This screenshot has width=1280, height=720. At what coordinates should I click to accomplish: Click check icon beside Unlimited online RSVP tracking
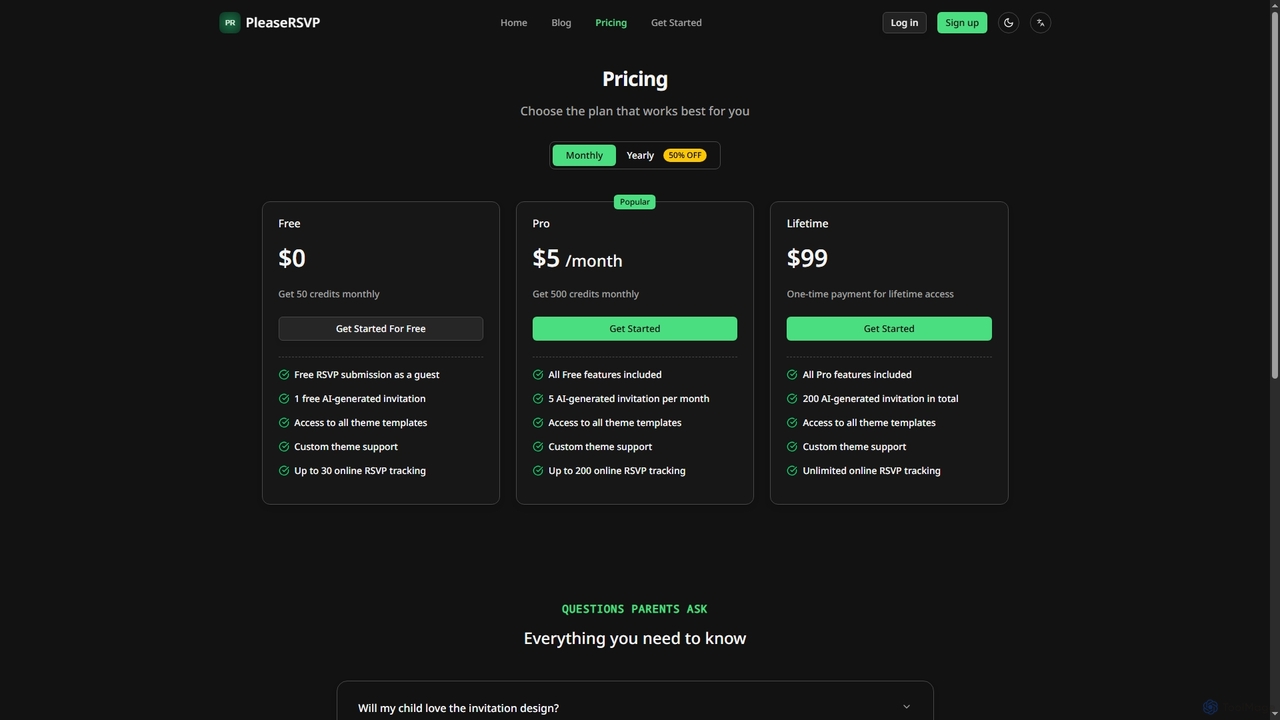(x=792, y=470)
